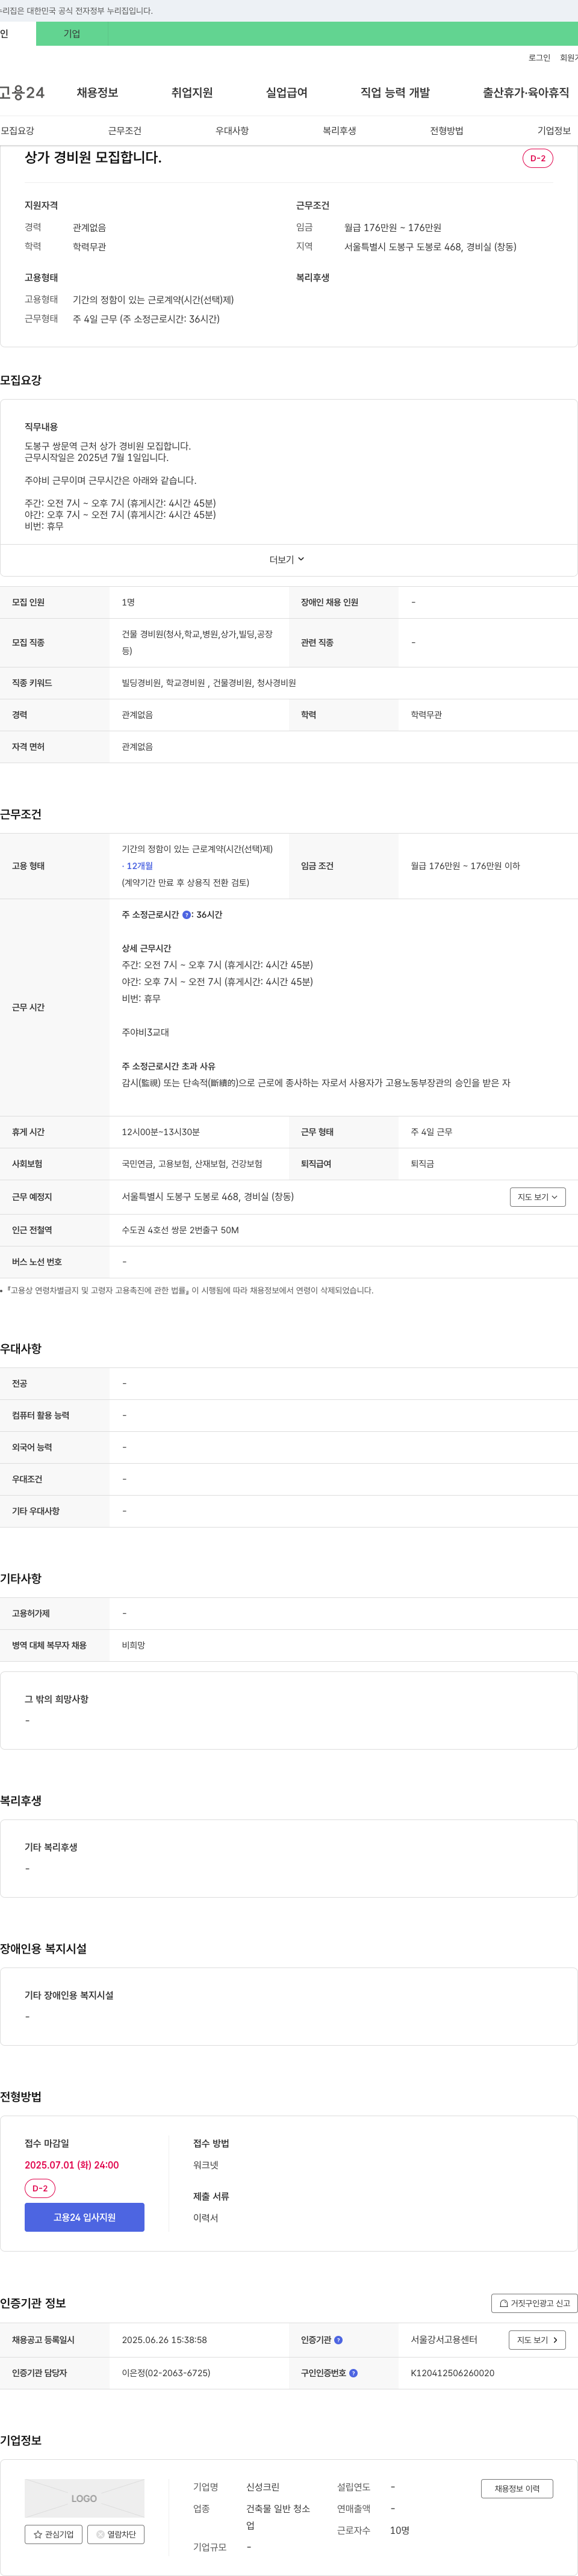Open the 채용정보 main menu
This screenshot has height=2576, width=578.
click(97, 93)
